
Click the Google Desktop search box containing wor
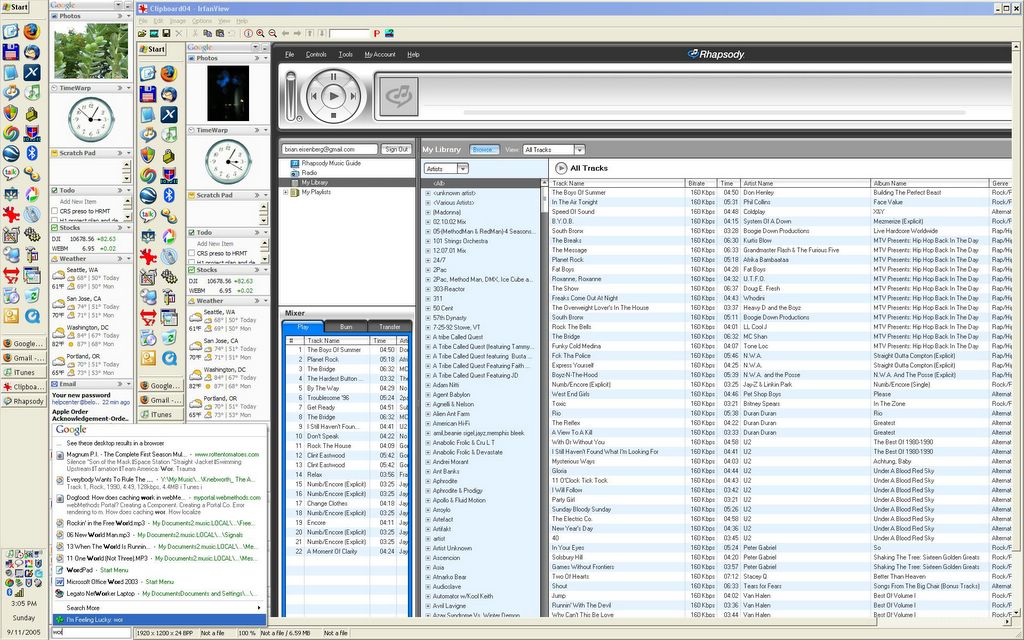pyautogui.click(x=92, y=633)
